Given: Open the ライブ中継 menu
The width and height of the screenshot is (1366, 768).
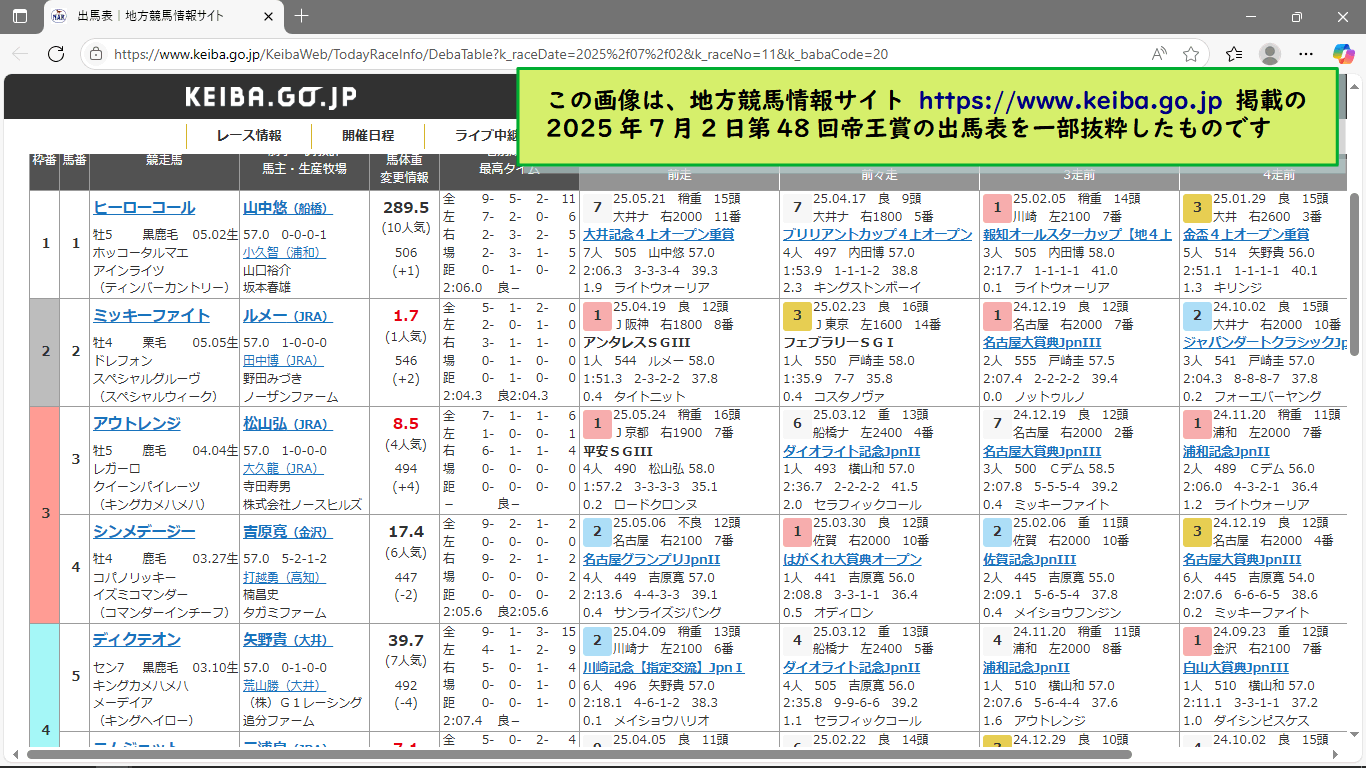Looking at the screenshot, I should (x=486, y=135).
